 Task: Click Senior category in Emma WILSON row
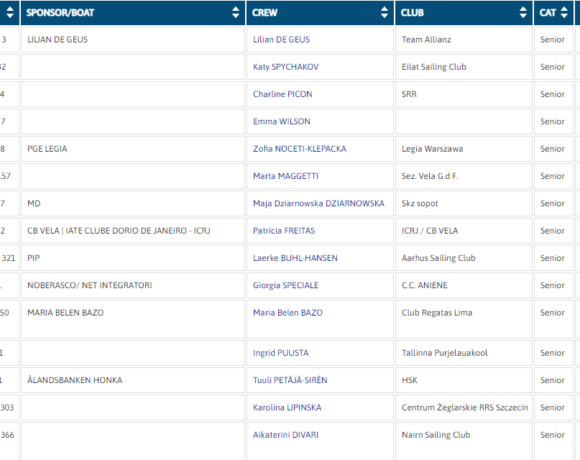tap(552, 122)
